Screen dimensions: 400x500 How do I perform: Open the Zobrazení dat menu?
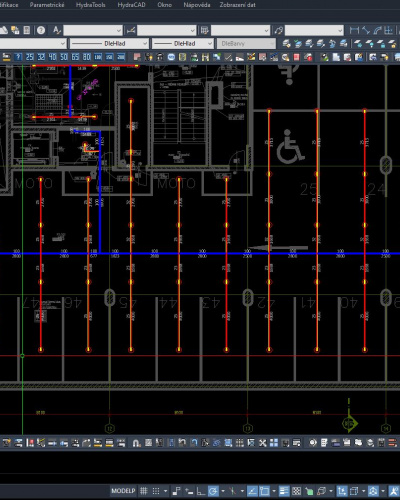click(237, 5)
